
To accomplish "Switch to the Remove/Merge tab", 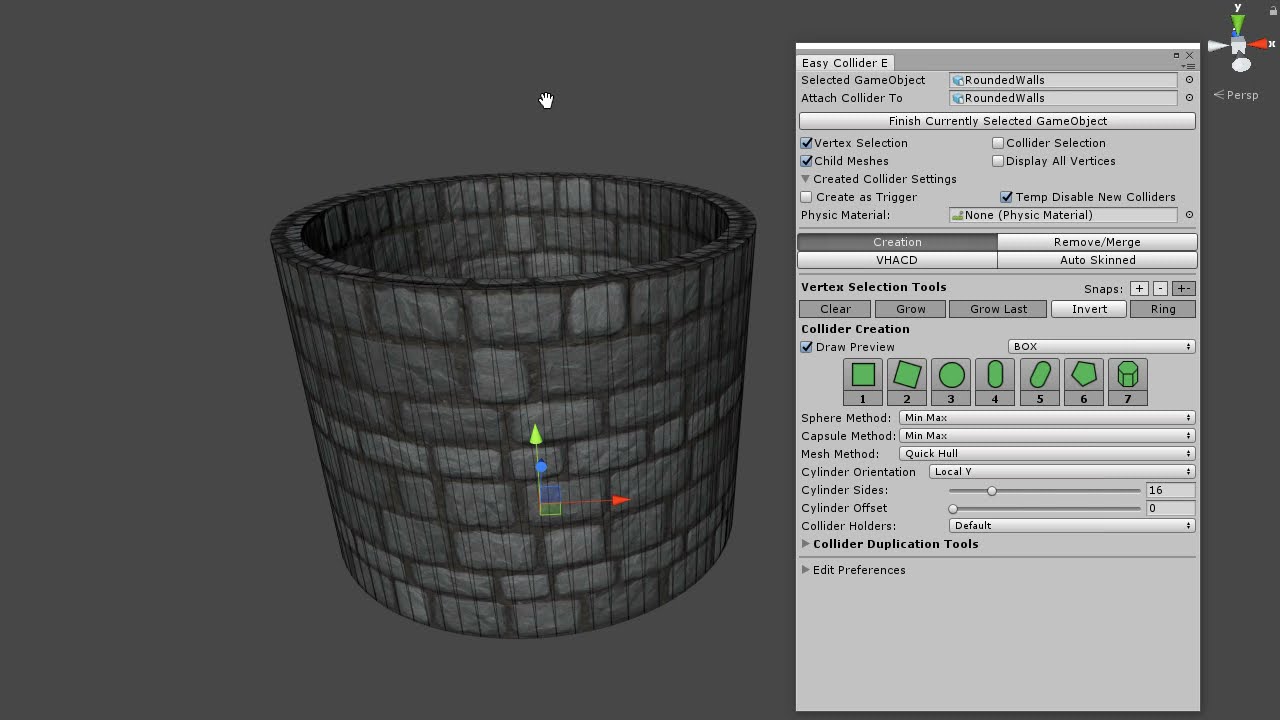I will coord(1097,242).
